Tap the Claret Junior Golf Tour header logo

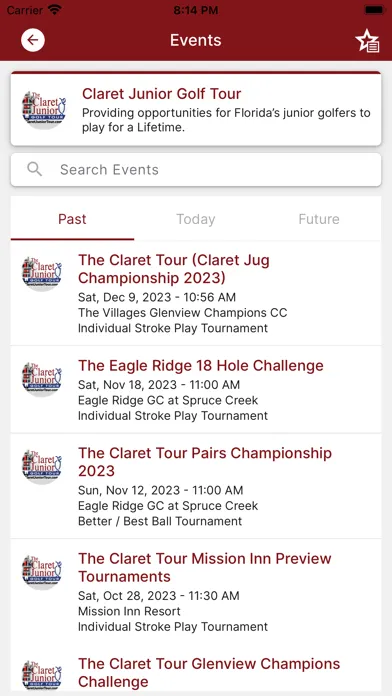43,109
